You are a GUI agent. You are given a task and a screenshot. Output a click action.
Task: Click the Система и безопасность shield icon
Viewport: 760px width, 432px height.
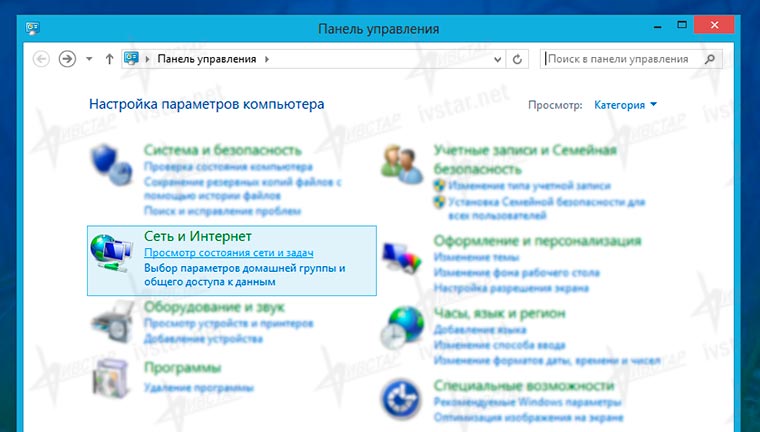click(111, 164)
